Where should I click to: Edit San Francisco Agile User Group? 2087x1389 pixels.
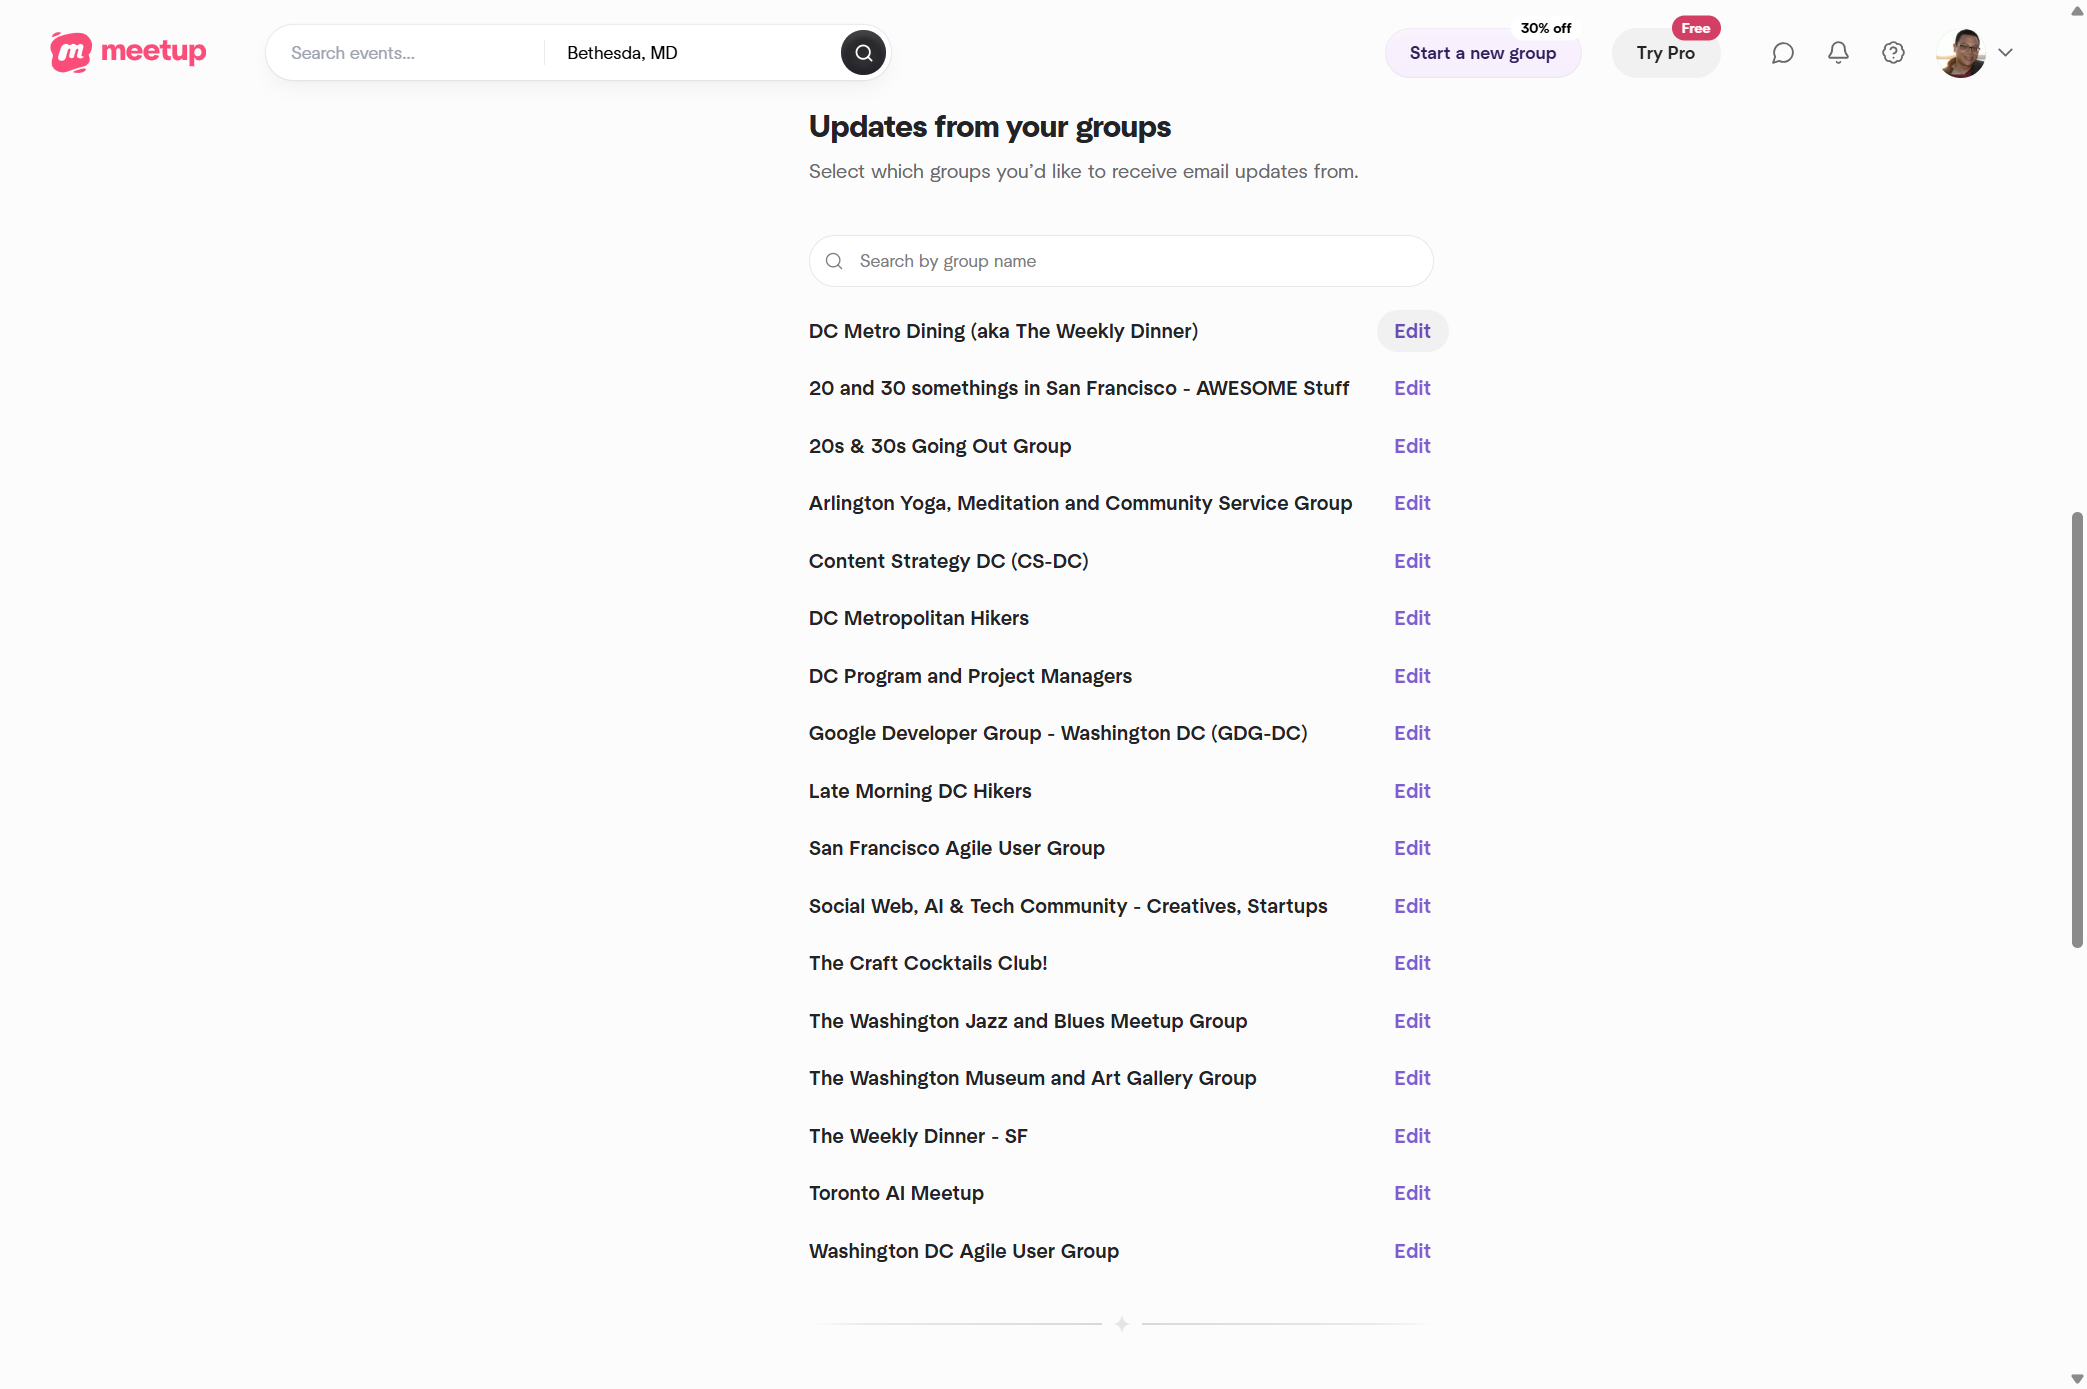click(1412, 848)
